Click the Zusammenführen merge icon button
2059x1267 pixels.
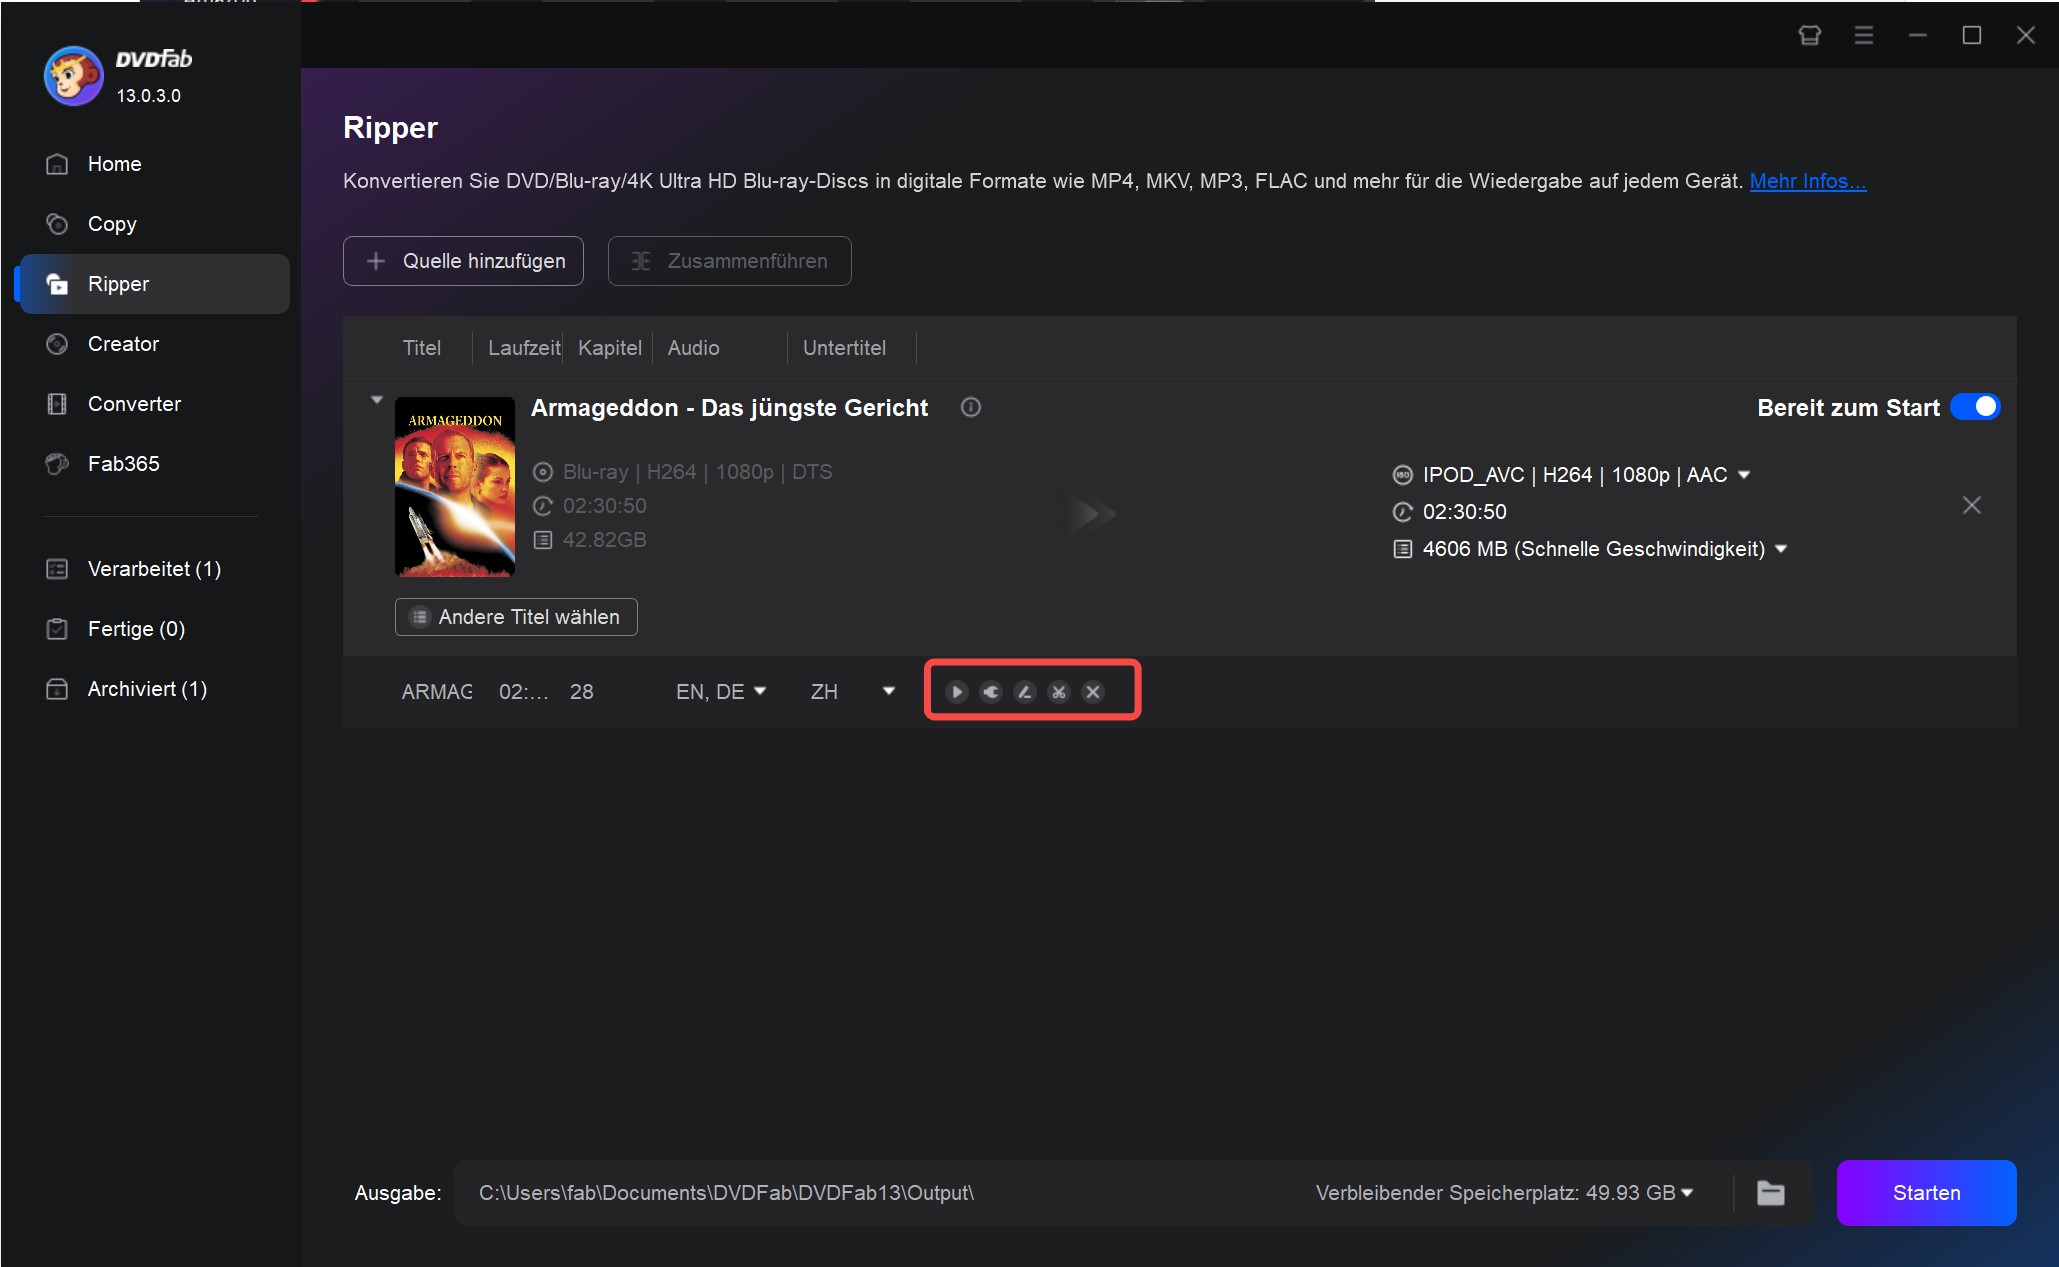(x=728, y=260)
